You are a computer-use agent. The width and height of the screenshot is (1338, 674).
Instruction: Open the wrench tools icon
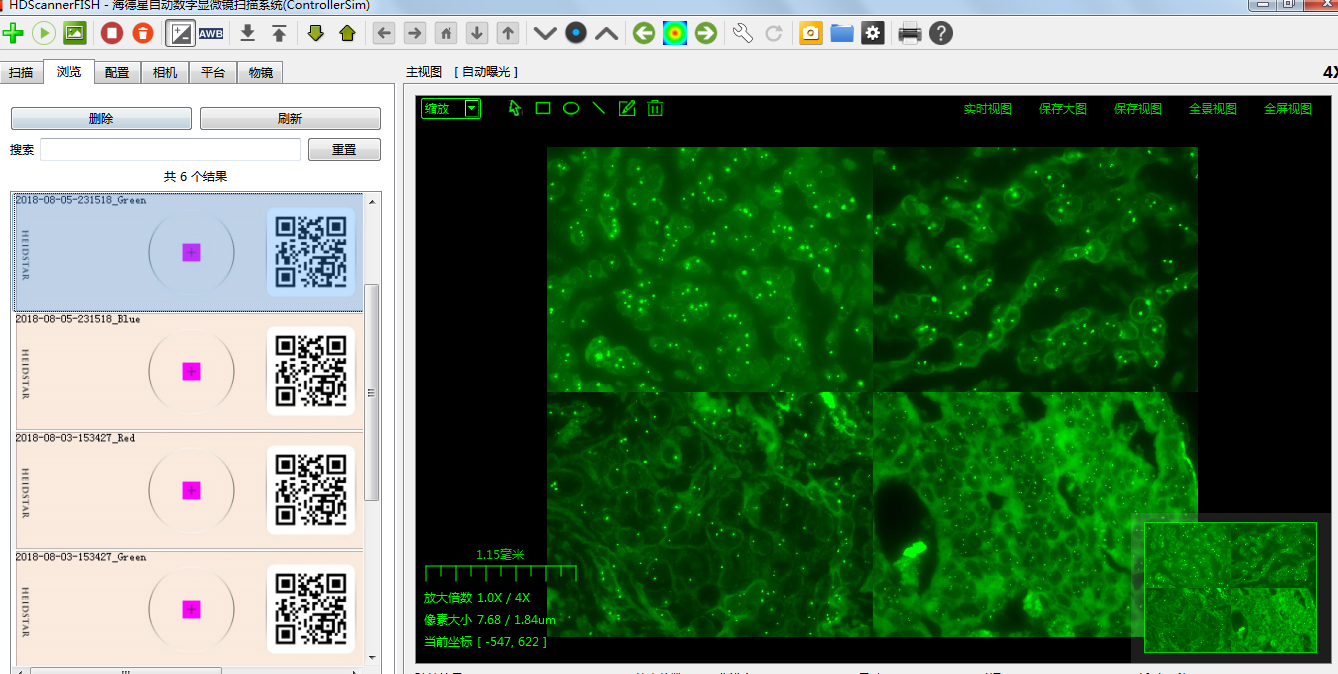(742, 33)
